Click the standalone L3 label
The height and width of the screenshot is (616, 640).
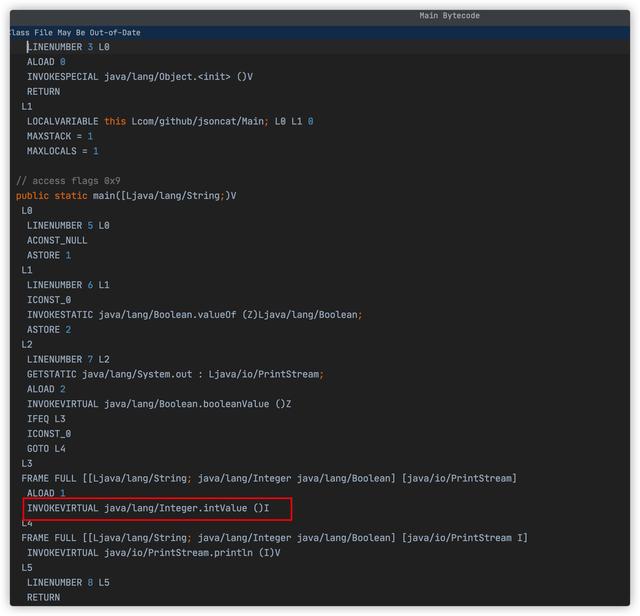(27, 464)
